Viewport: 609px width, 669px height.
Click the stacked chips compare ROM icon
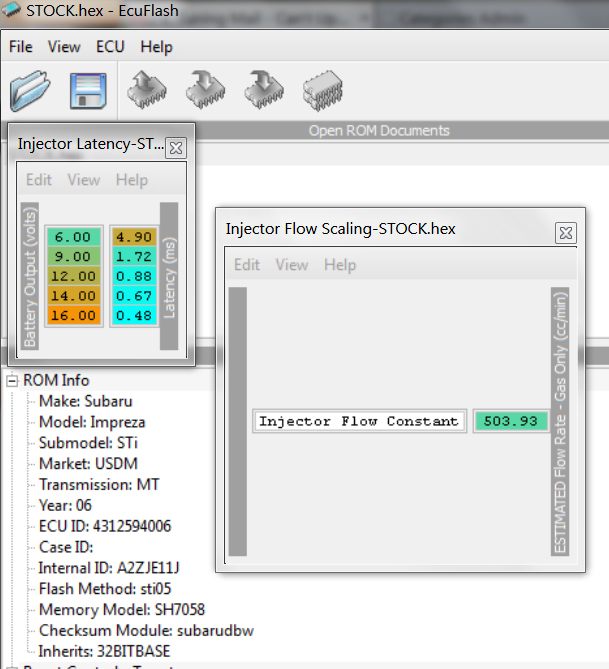tap(322, 89)
